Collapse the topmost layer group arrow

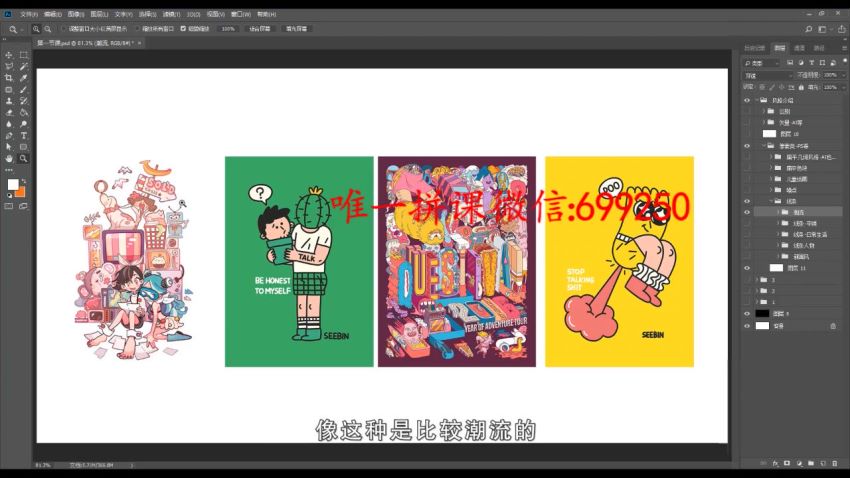coord(757,100)
